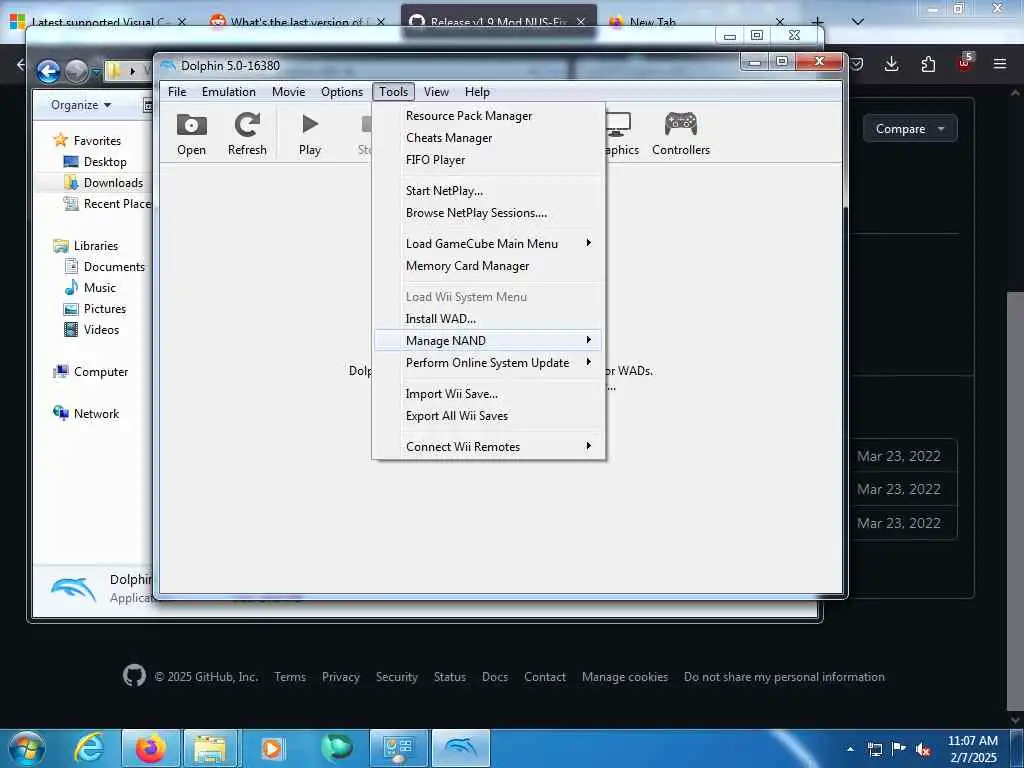This screenshot has width=1024, height=768.
Task: Click the Terms link in GitHub footer
Action: click(290, 677)
